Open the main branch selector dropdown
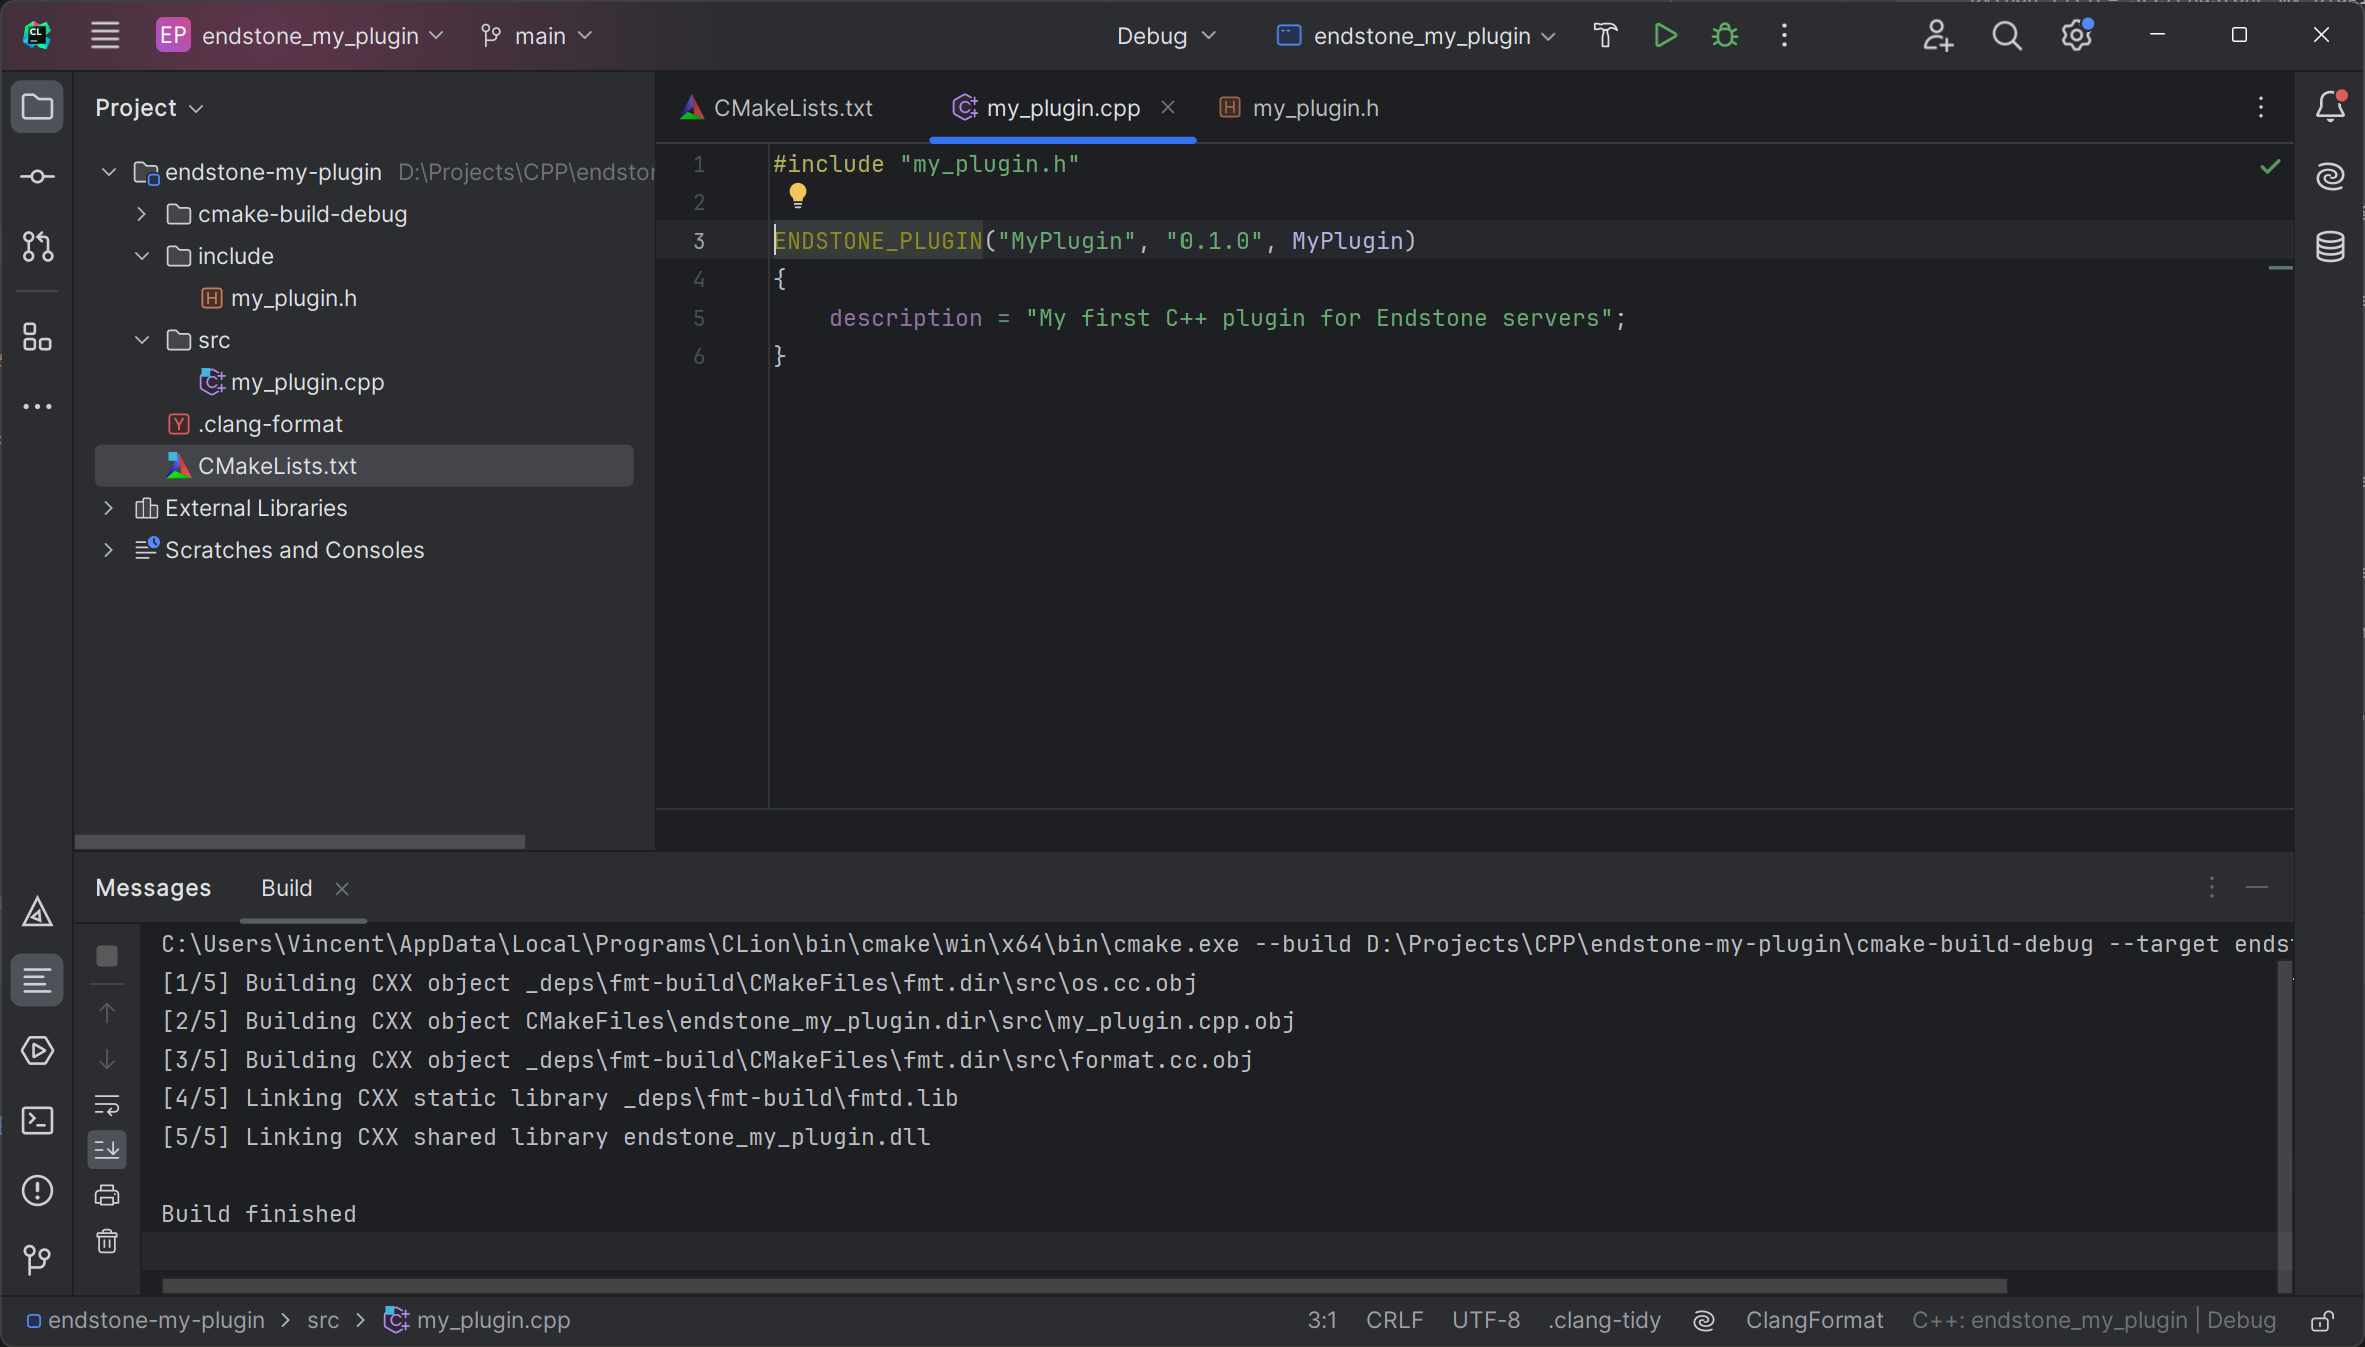This screenshot has width=2365, height=1347. [543, 36]
